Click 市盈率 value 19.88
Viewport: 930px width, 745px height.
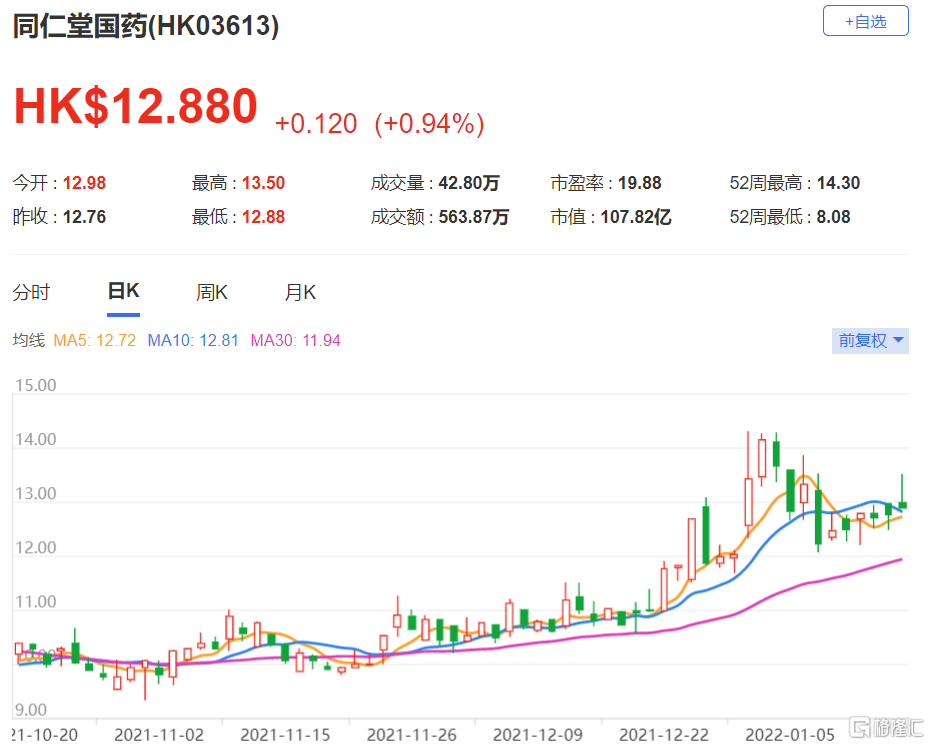click(639, 183)
